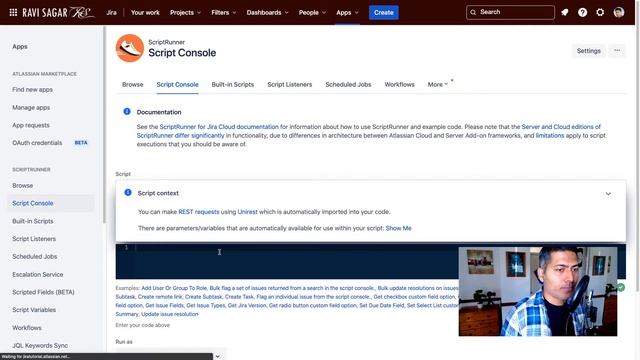Open sidebar Workflows item
Screen dimensions: 640x360
[27, 327]
